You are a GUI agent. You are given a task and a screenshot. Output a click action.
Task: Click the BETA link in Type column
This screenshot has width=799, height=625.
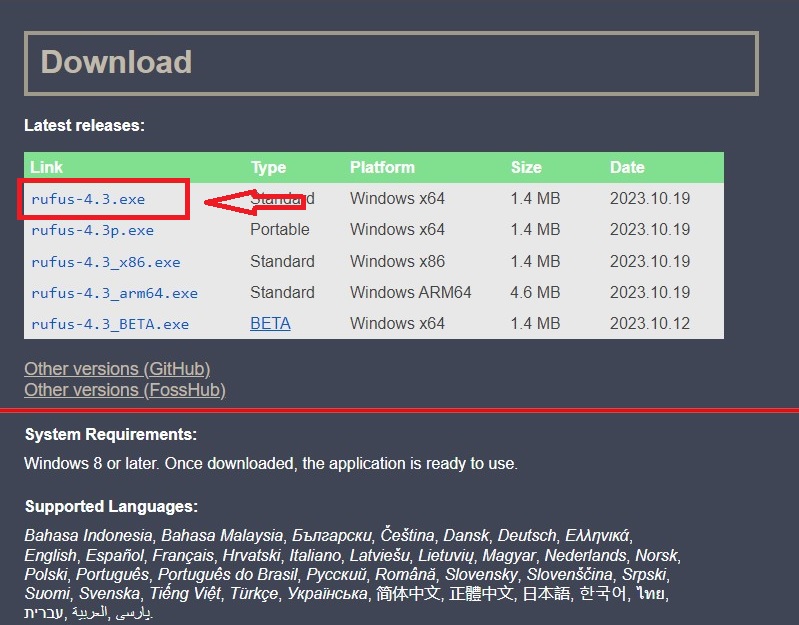click(270, 324)
